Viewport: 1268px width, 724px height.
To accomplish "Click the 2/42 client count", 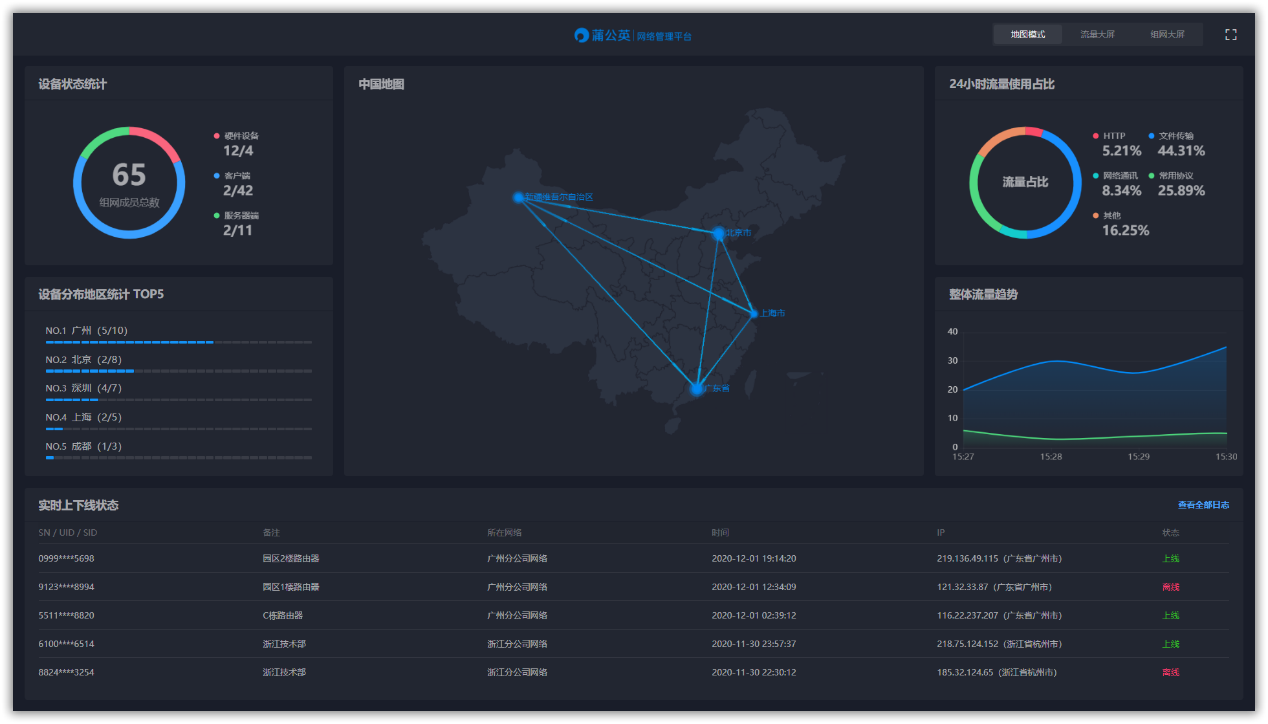I will [238, 191].
